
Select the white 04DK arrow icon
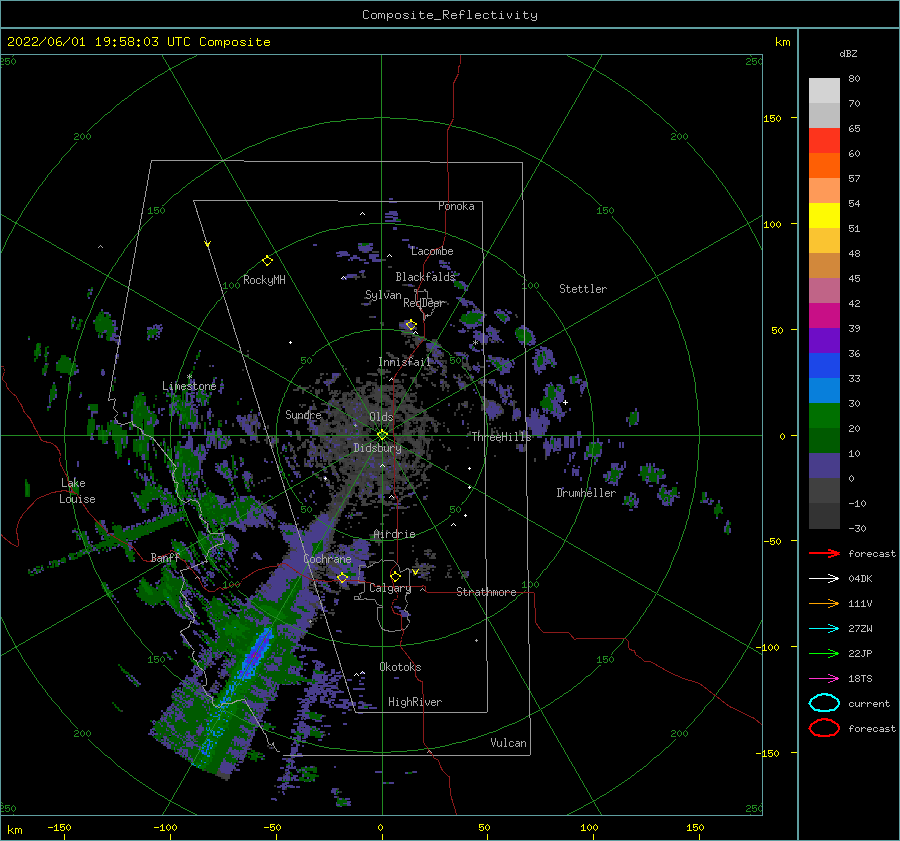click(824, 579)
